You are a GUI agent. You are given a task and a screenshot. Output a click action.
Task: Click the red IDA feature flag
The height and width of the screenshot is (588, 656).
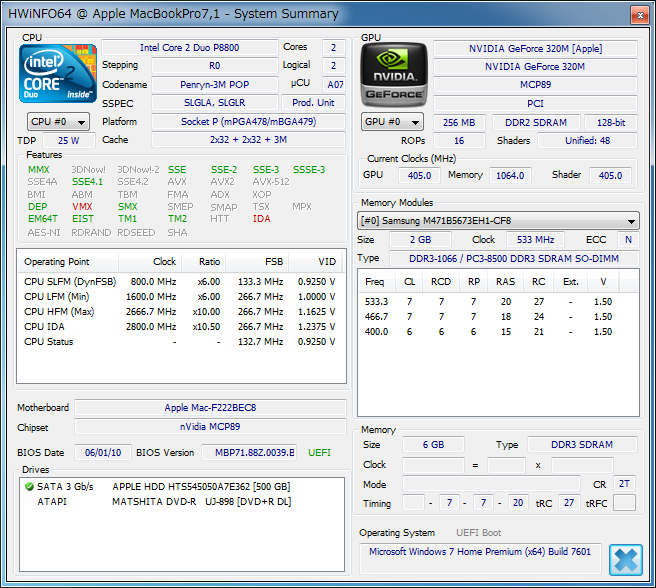261,219
